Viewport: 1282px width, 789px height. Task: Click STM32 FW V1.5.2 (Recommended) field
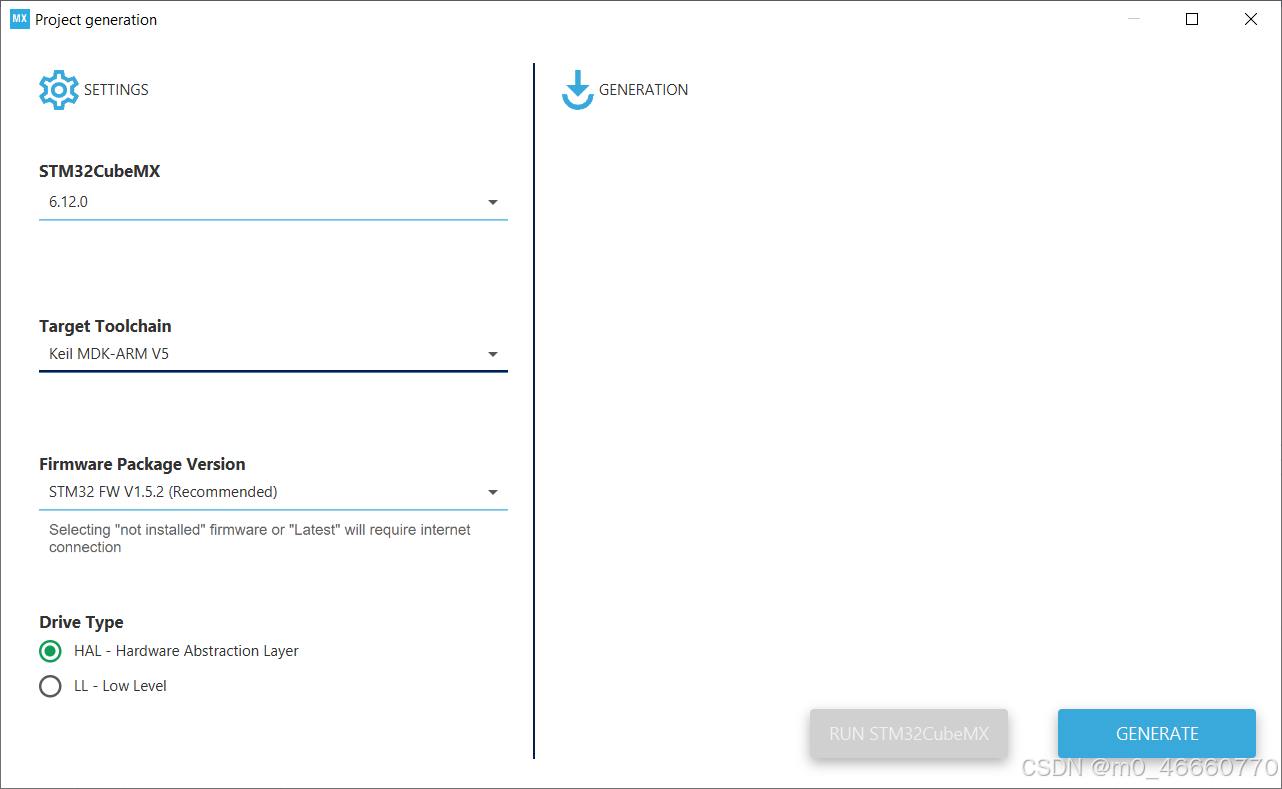click(273, 492)
